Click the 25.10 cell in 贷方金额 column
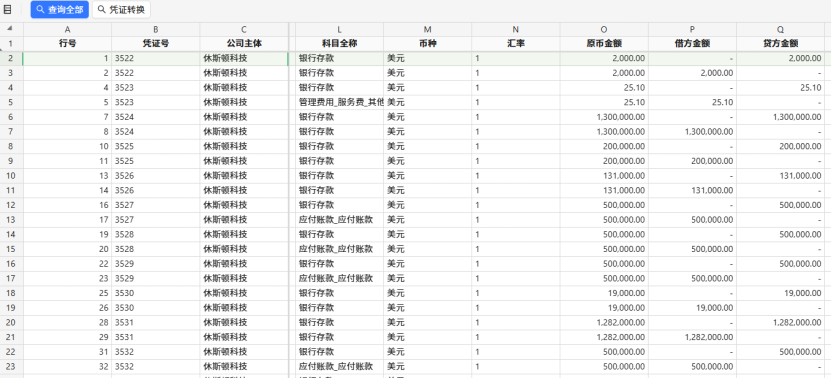This screenshot has height=378, width=831. (x=781, y=87)
